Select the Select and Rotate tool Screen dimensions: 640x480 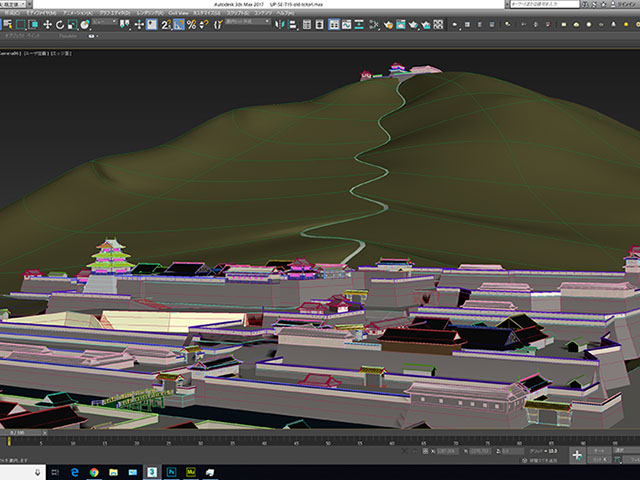click(x=61, y=24)
